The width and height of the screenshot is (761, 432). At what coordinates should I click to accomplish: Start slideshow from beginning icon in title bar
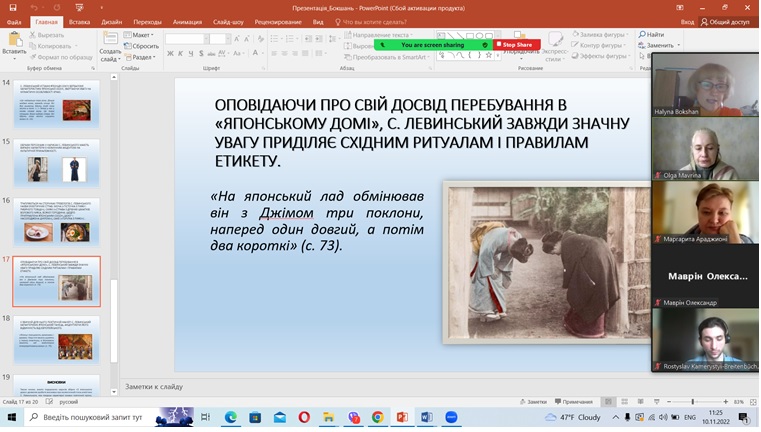pyautogui.click(x=80, y=8)
